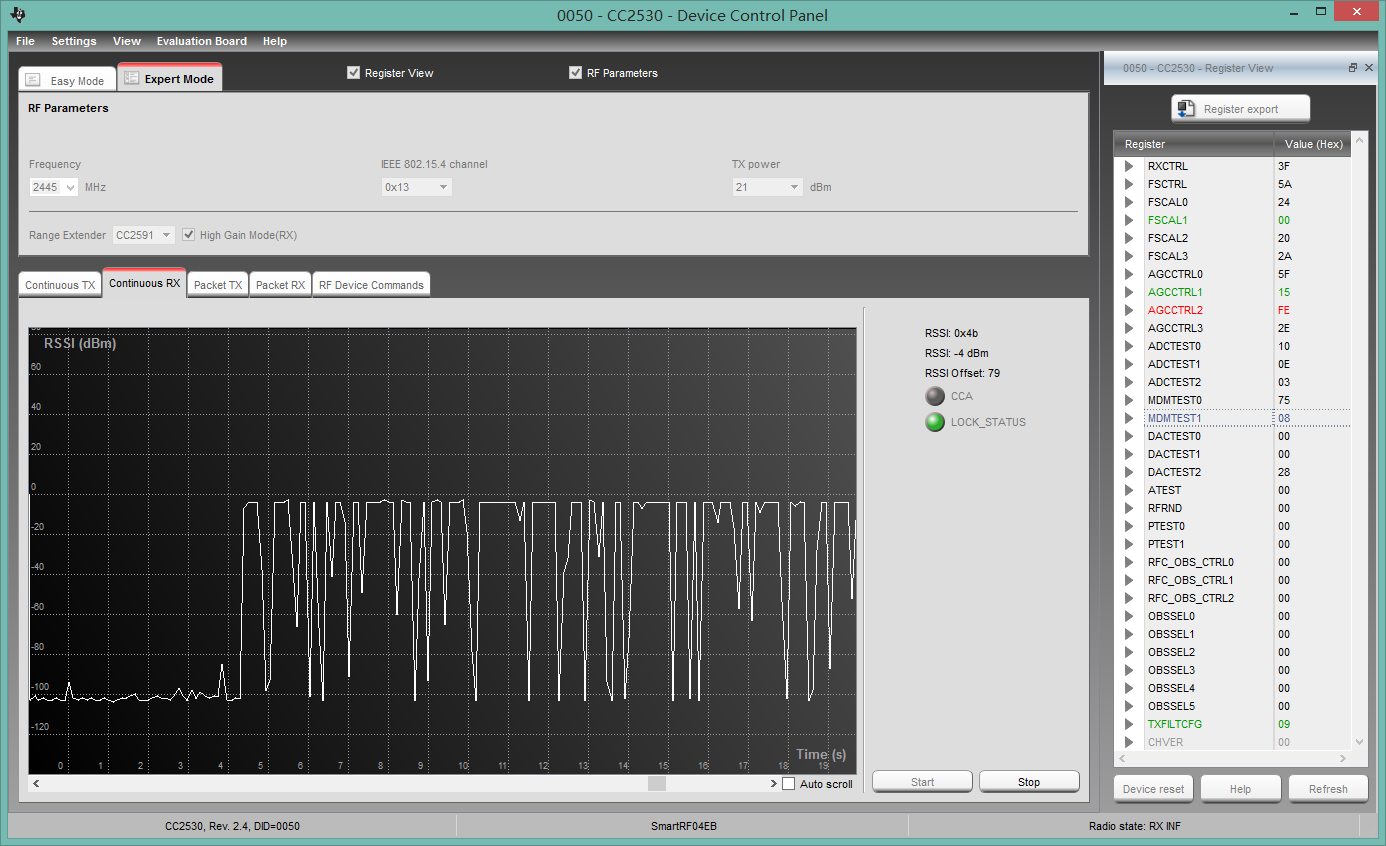Click the SmartRF04EB status bar entry
This screenshot has height=846, width=1386.
(683, 826)
